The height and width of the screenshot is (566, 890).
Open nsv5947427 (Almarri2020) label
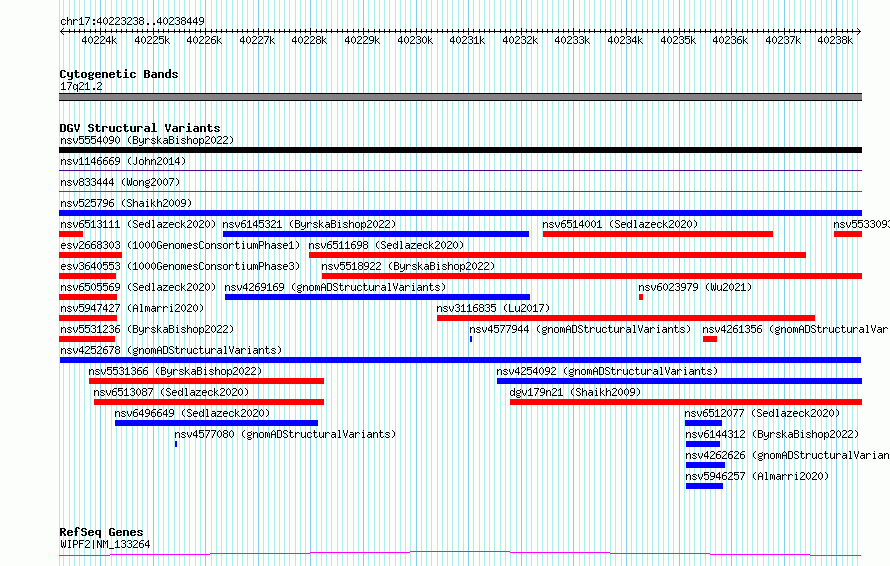[132, 308]
